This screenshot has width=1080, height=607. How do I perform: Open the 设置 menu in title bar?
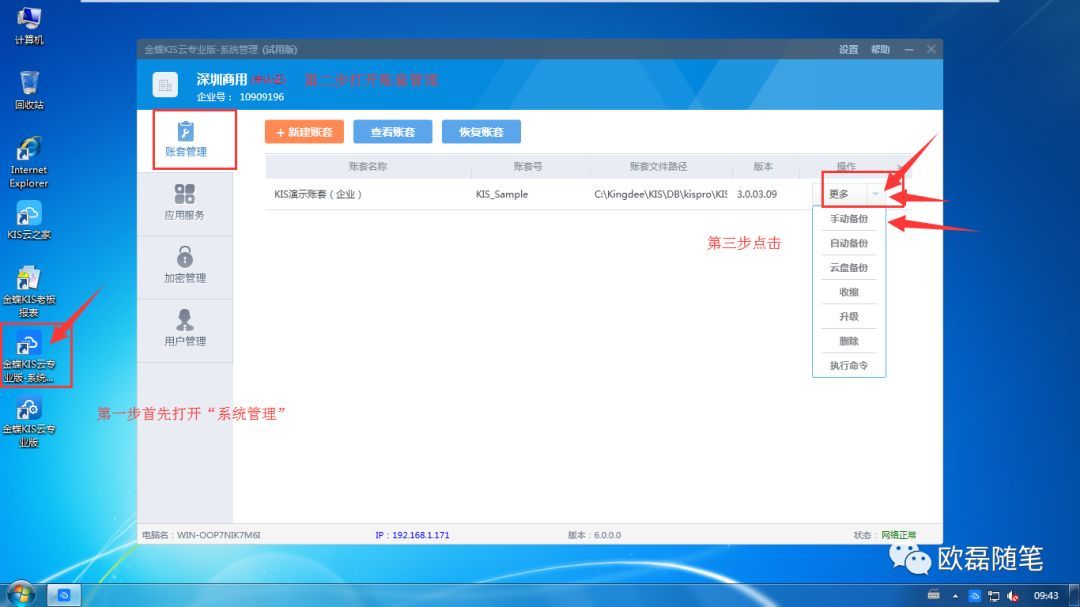pos(849,50)
